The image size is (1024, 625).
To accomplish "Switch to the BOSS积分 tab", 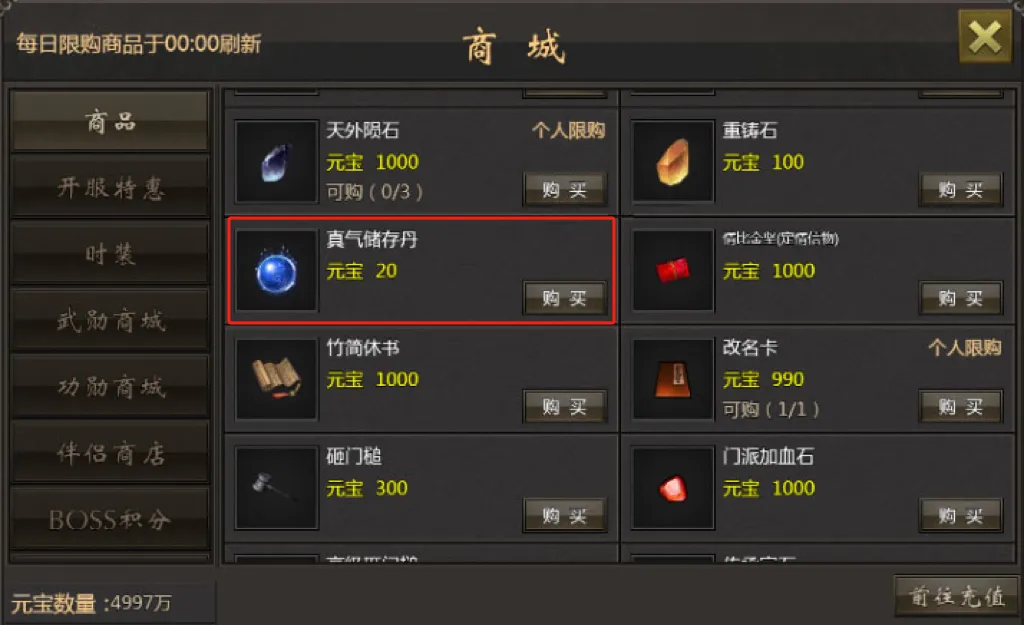I will (110, 519).
